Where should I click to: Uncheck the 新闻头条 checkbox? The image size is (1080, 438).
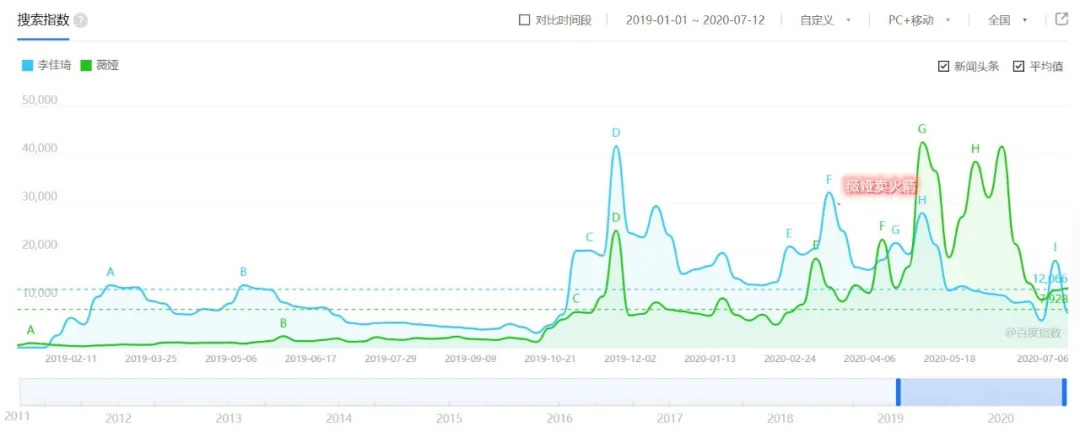point(943,67)
